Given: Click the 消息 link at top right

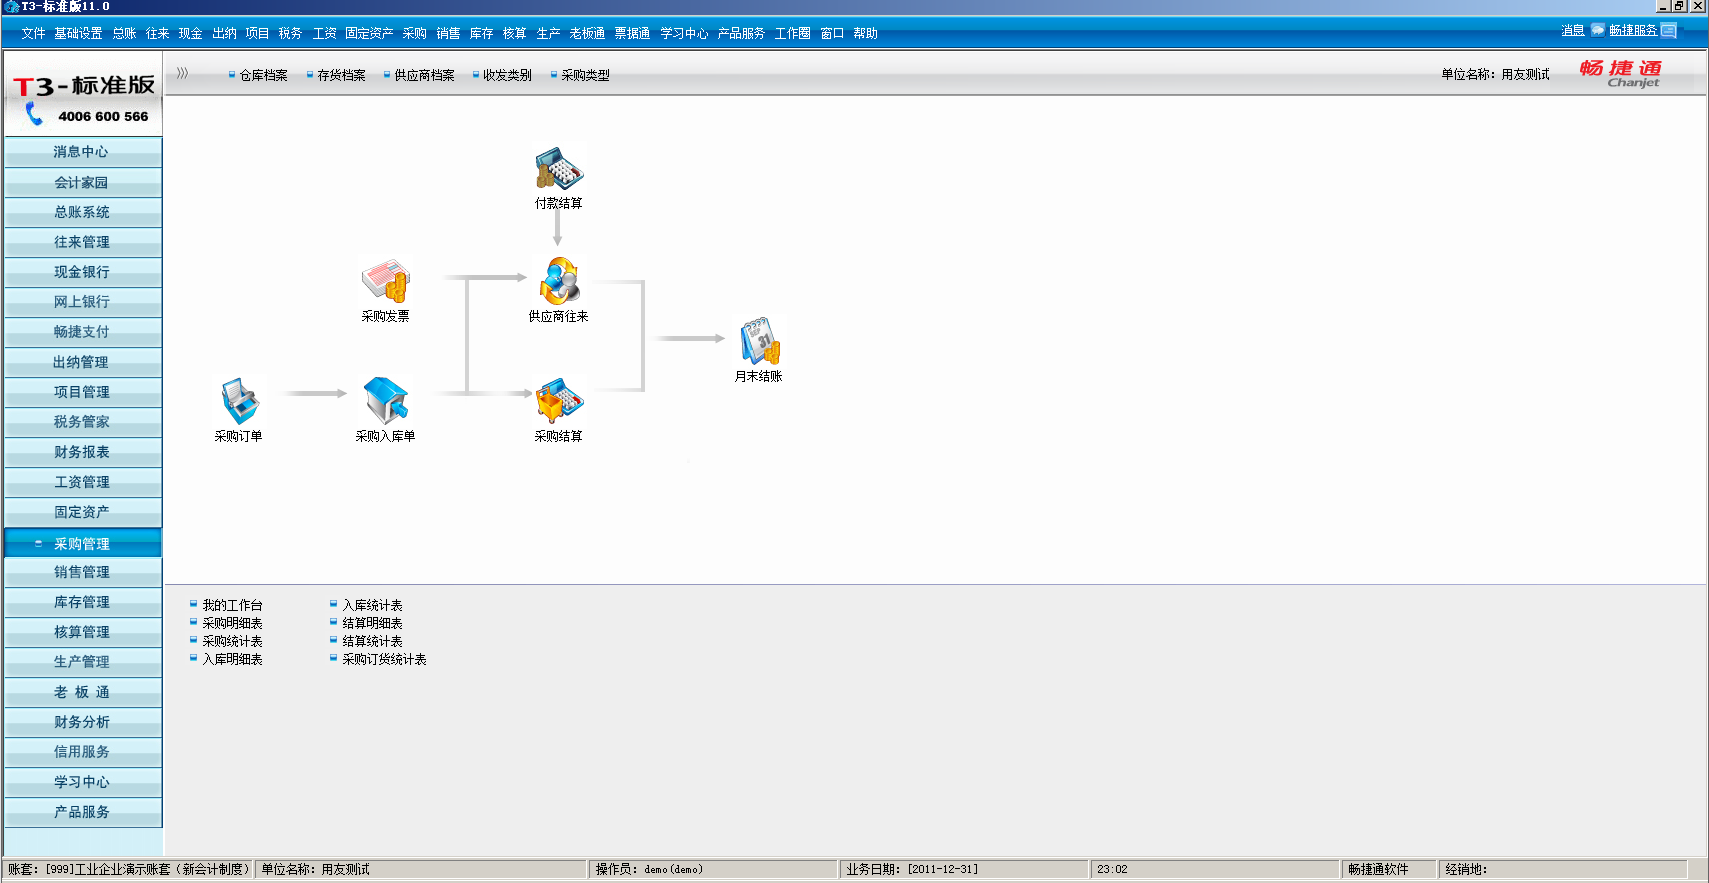Looking at the screenshot, I should (1573, 31).
